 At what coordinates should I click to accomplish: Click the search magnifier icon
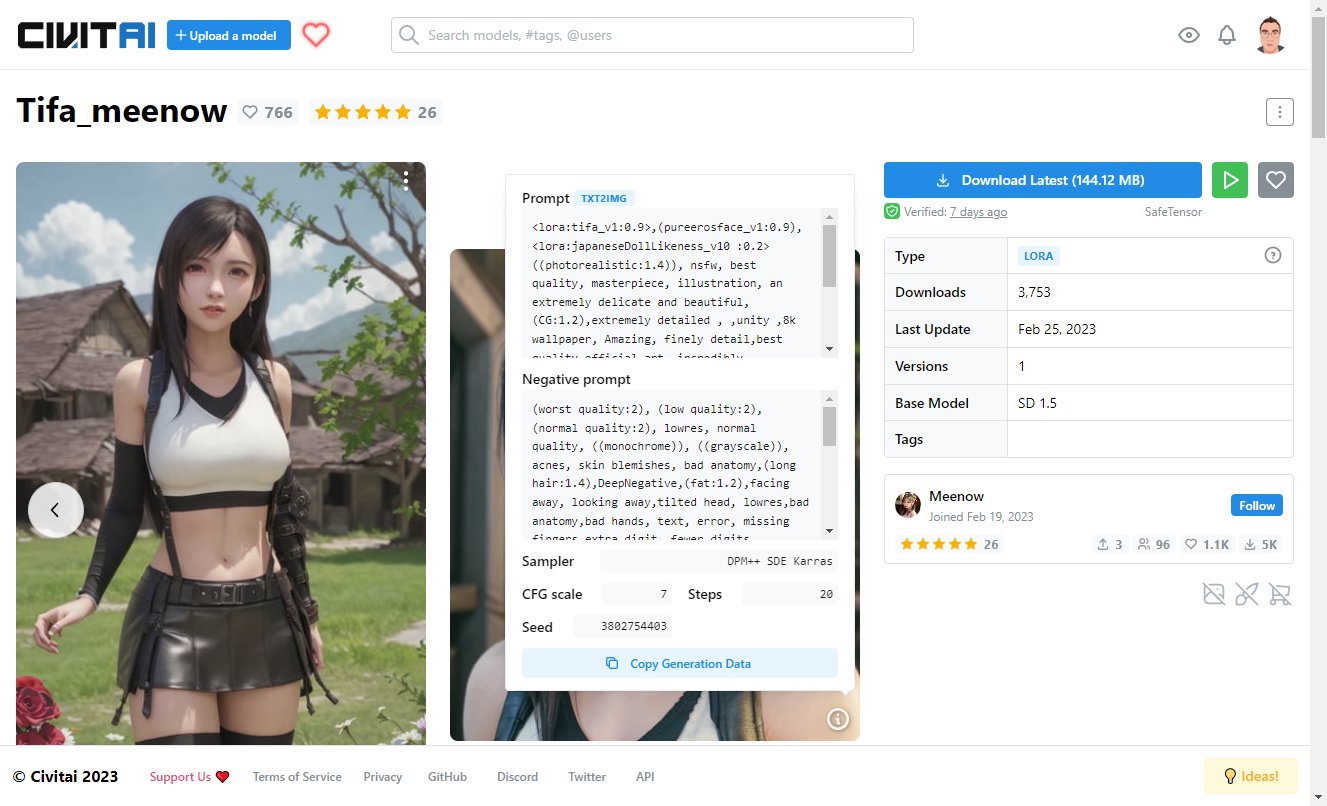click(x=408, y=35)
